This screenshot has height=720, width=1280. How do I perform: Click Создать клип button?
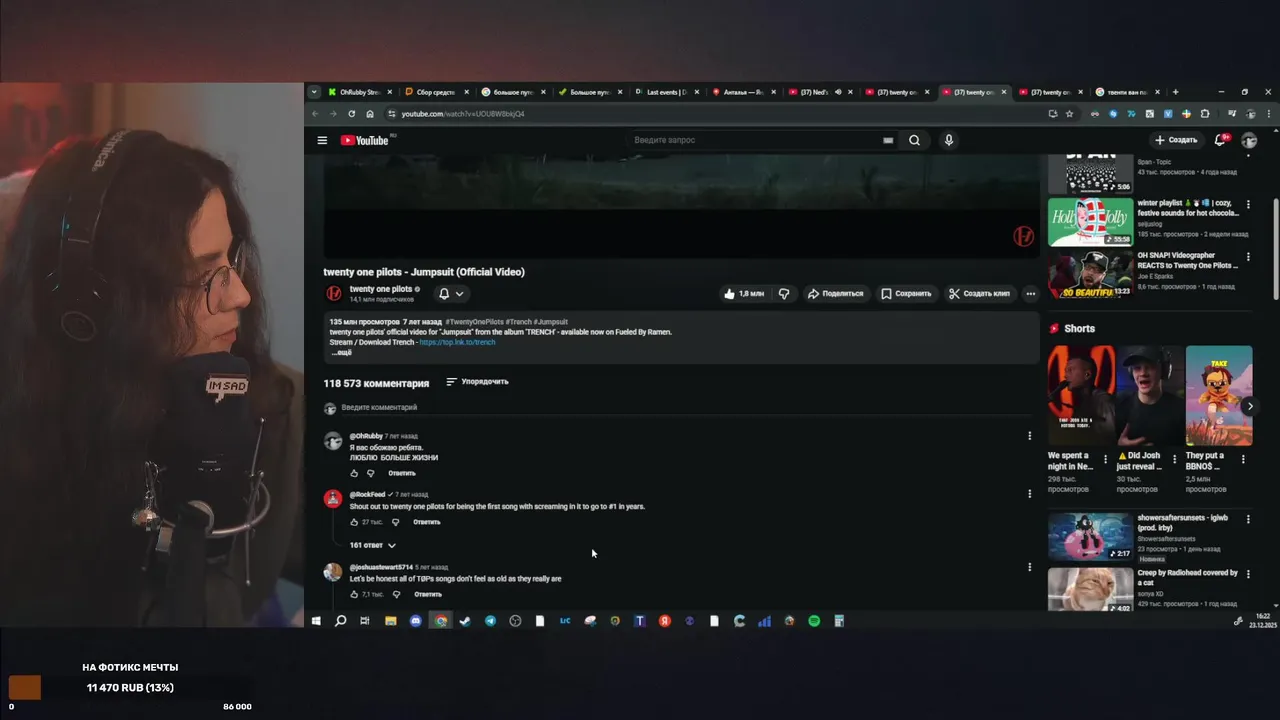(x=980, y=293)
